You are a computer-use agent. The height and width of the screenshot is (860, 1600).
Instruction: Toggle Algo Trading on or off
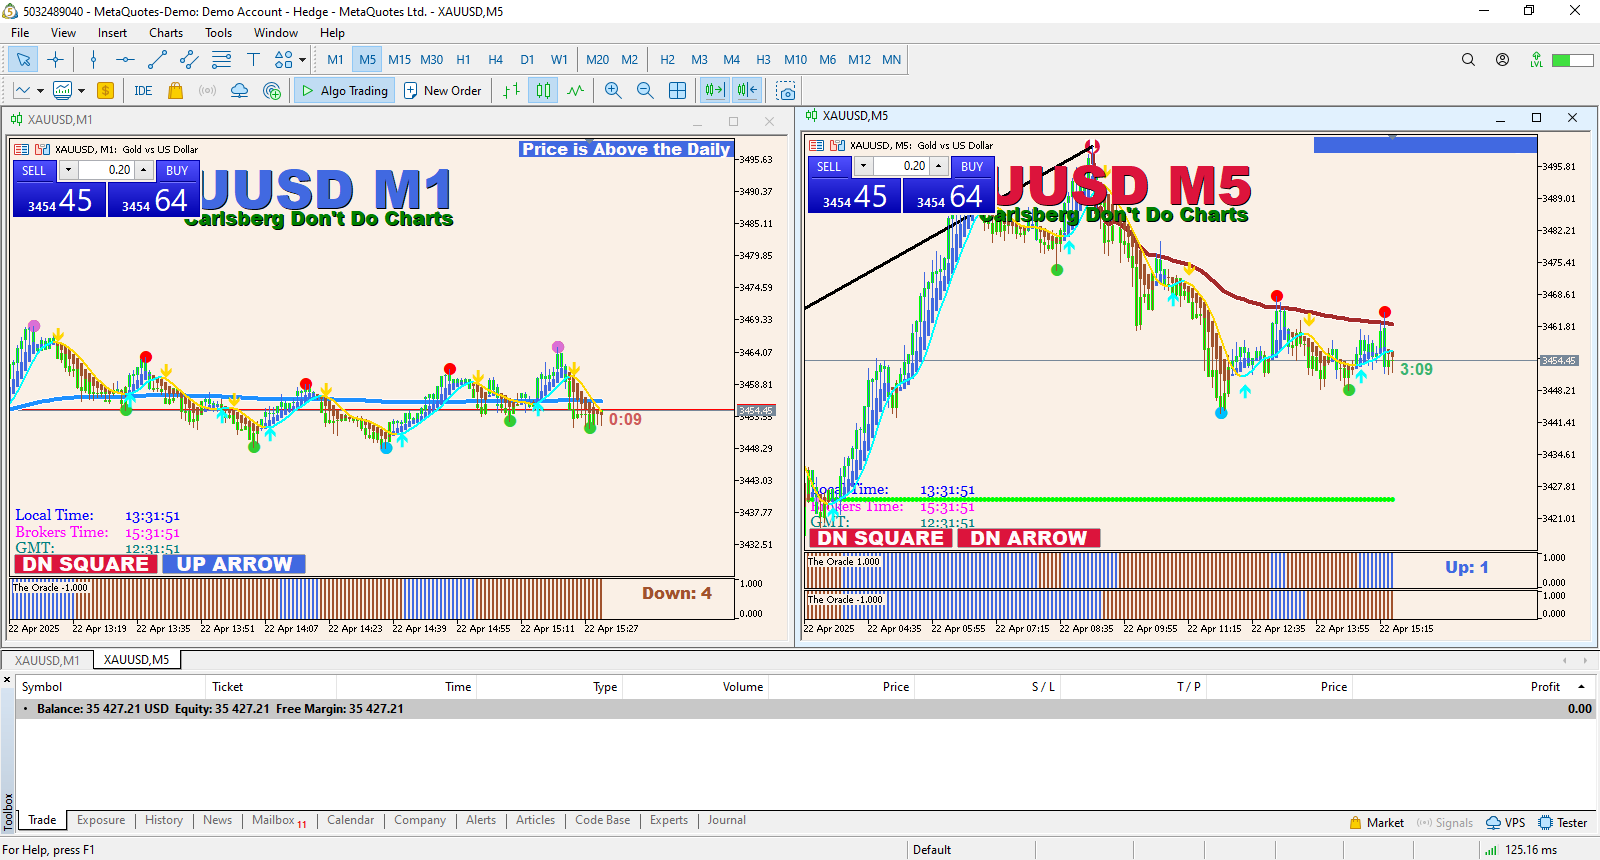point(345,91)
